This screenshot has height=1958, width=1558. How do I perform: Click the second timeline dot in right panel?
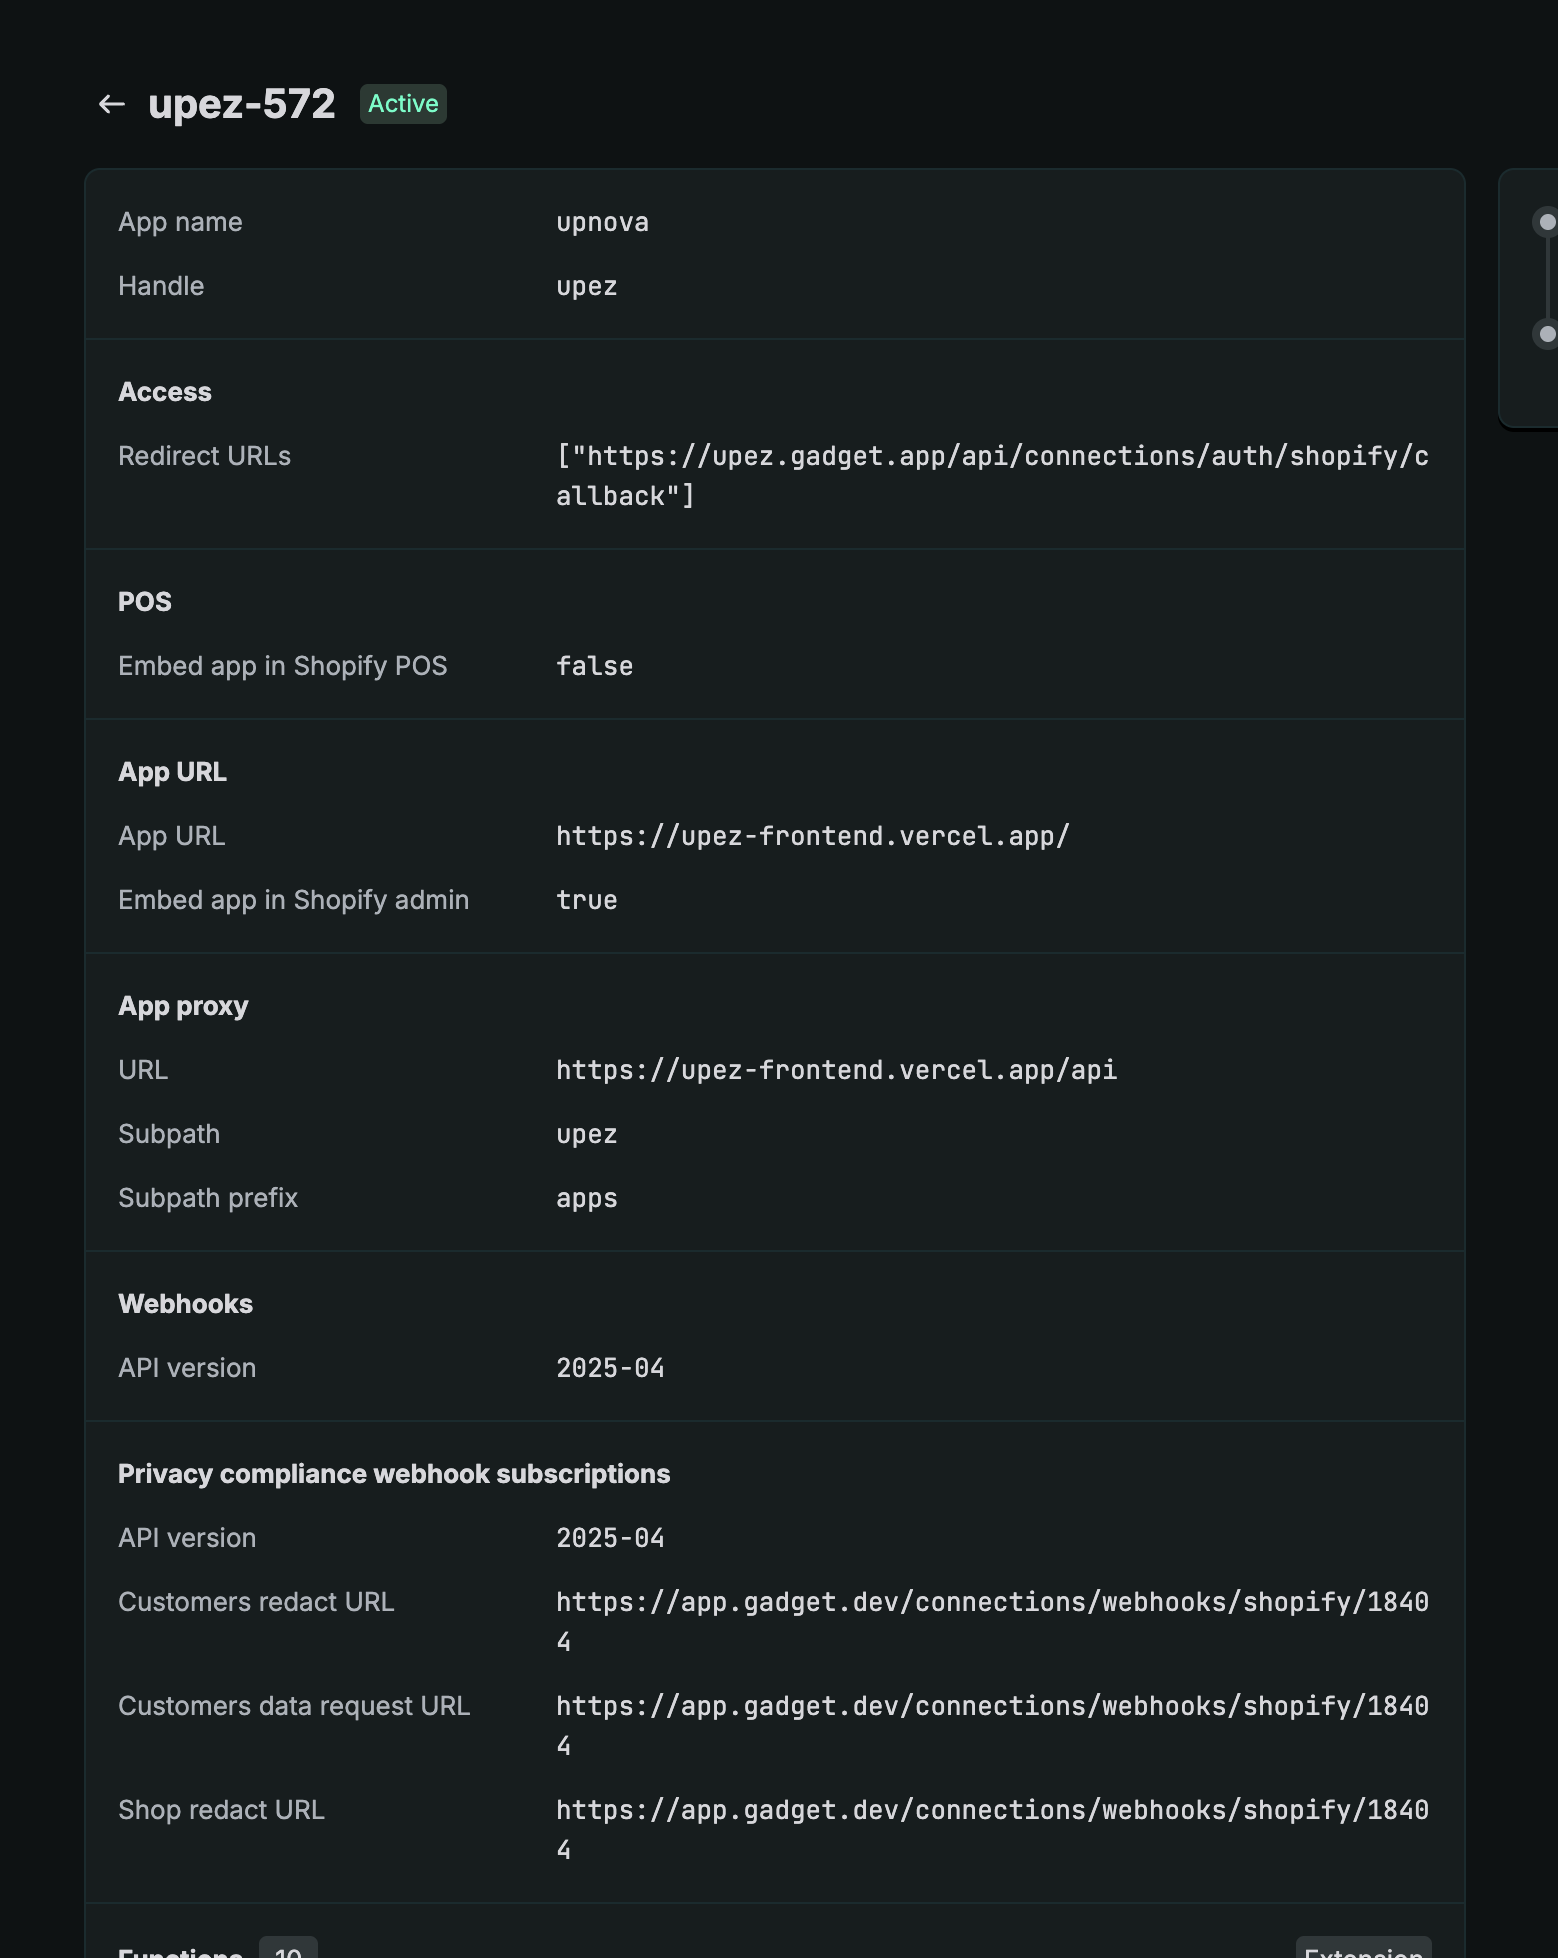click(1547, 334)
